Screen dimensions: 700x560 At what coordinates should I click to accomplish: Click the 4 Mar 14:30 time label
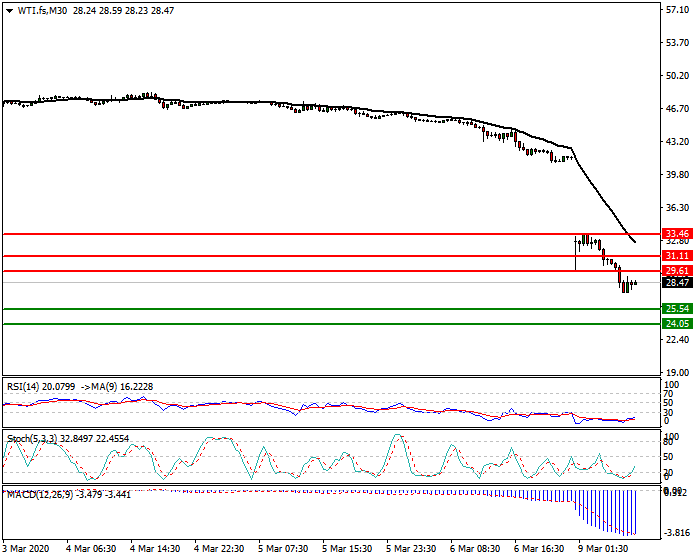point(155,548)
